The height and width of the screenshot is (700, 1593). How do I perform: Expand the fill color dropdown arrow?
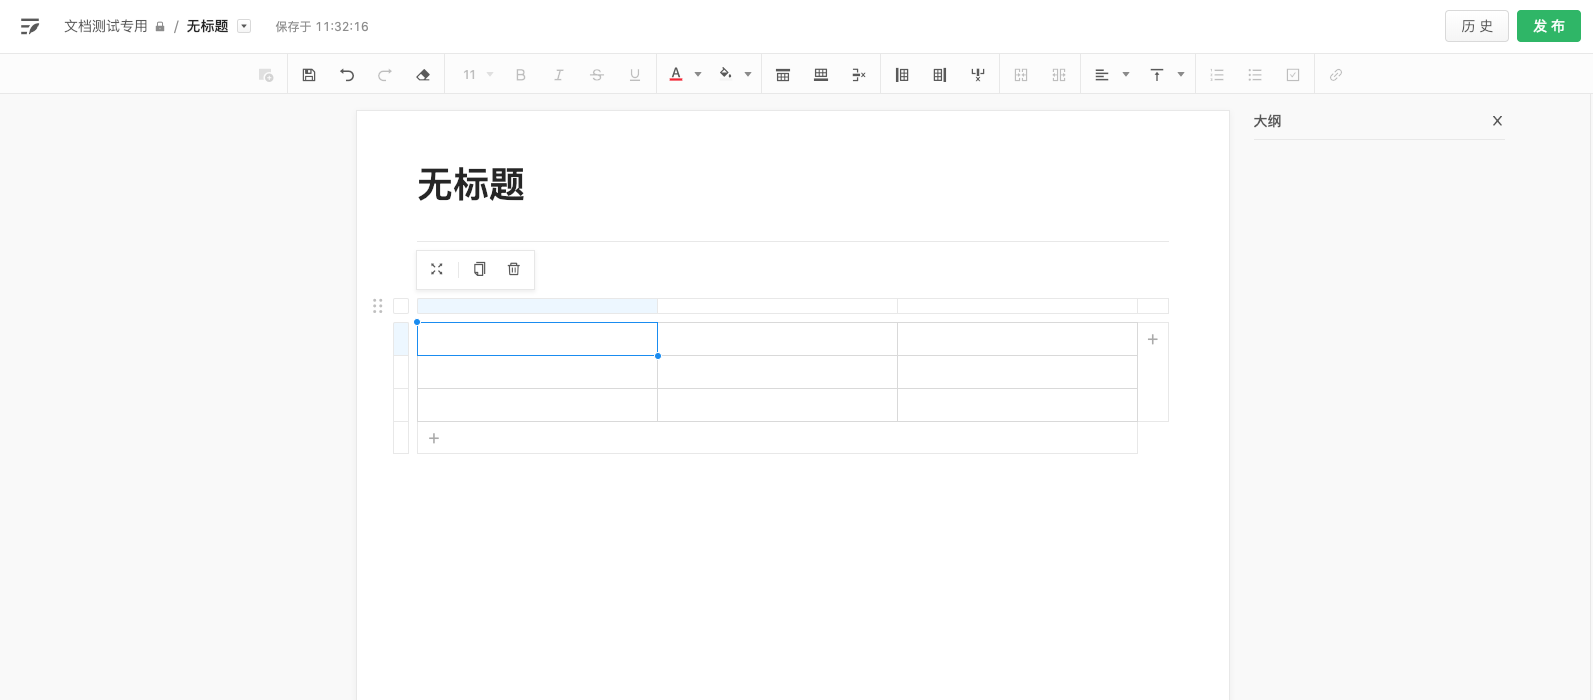tap(748, 75)
